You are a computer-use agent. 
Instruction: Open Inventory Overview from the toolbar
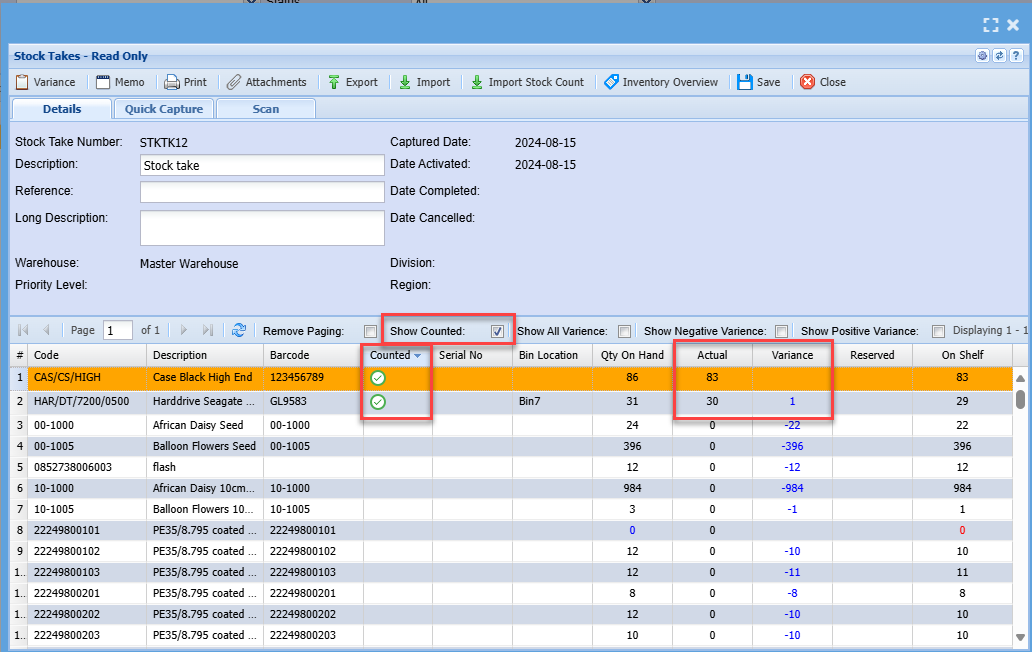[x=611, y=82]
